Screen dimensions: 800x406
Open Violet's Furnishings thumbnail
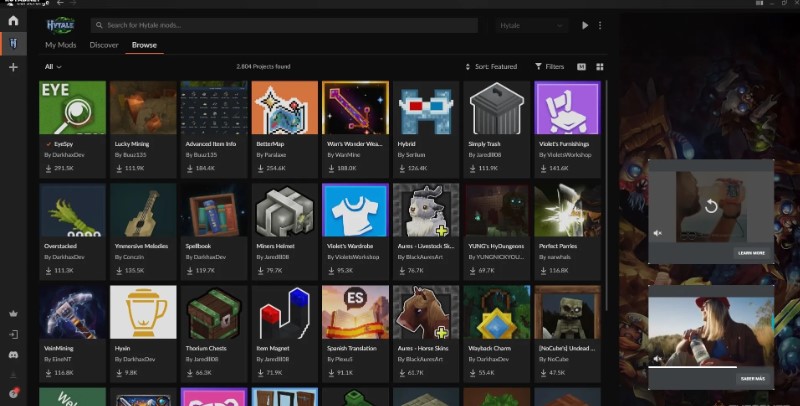(x=567, y=108)
